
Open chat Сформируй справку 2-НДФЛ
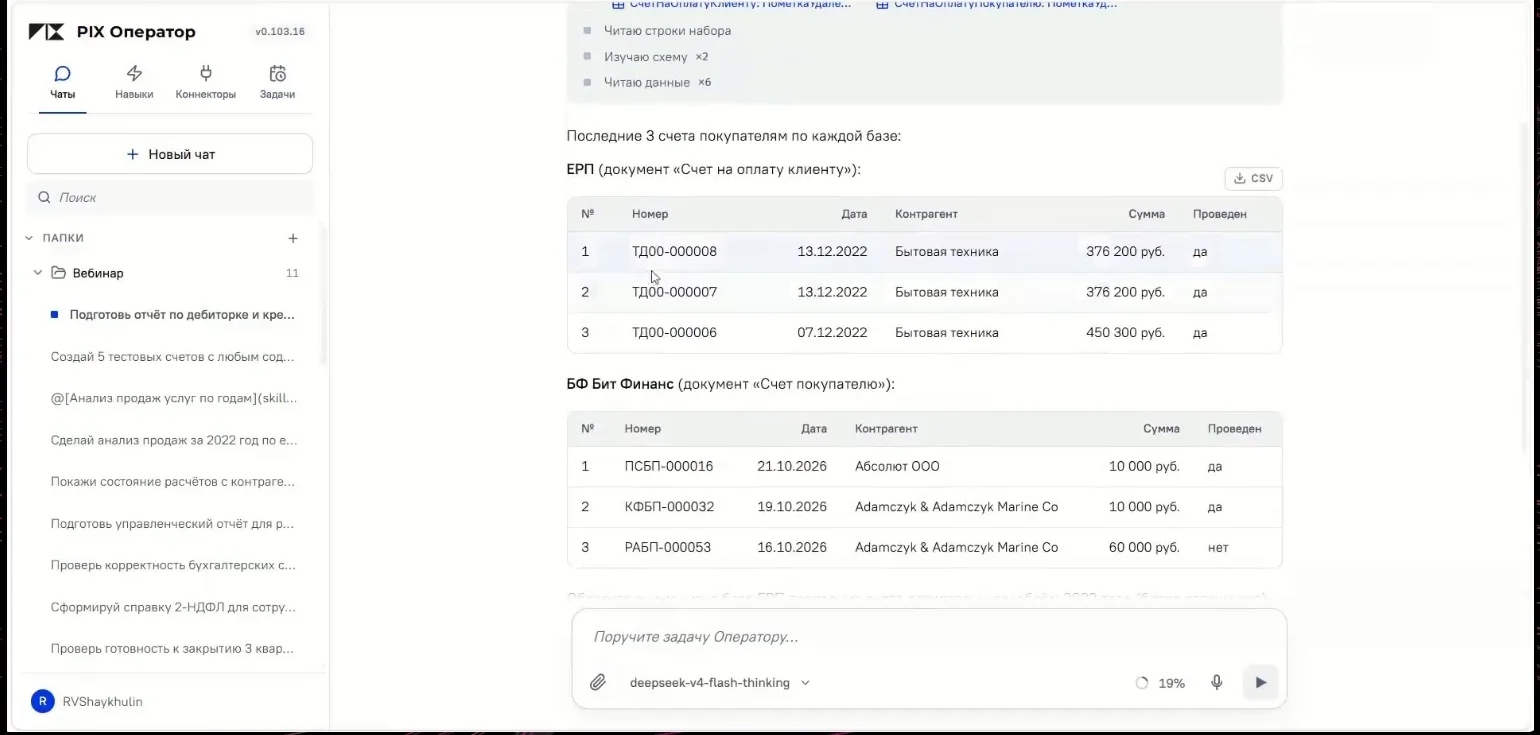pos(172,607)
